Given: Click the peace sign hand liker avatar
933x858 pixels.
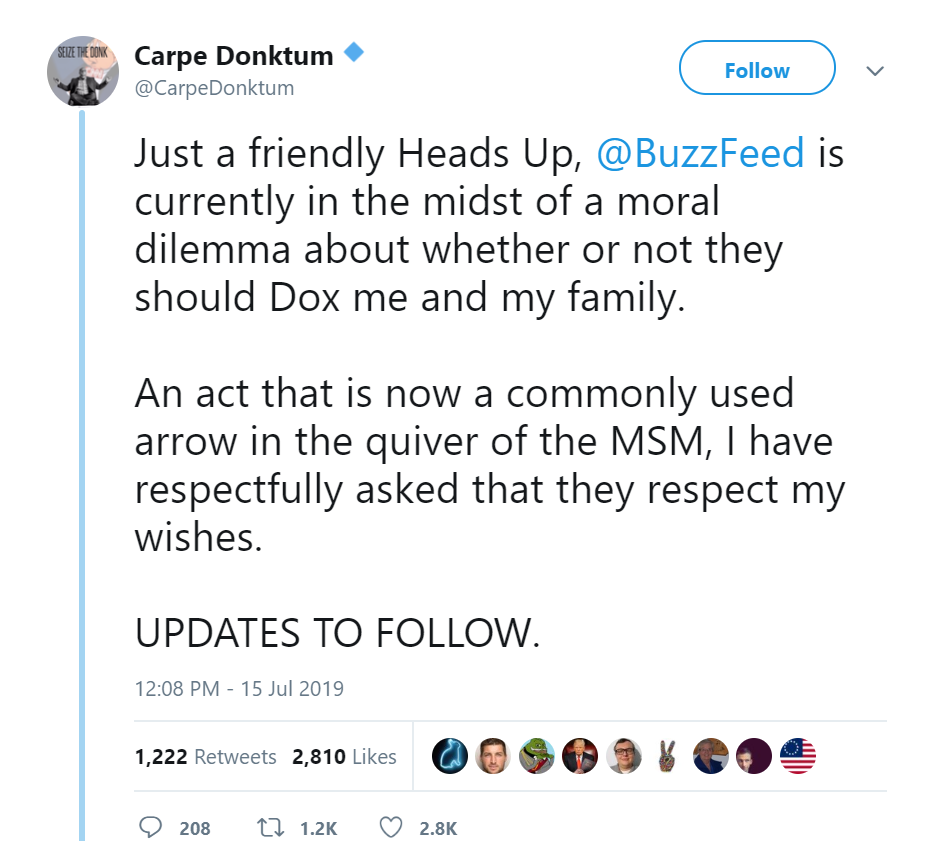Looking at the screenshot, I should (x=666, y=757).
